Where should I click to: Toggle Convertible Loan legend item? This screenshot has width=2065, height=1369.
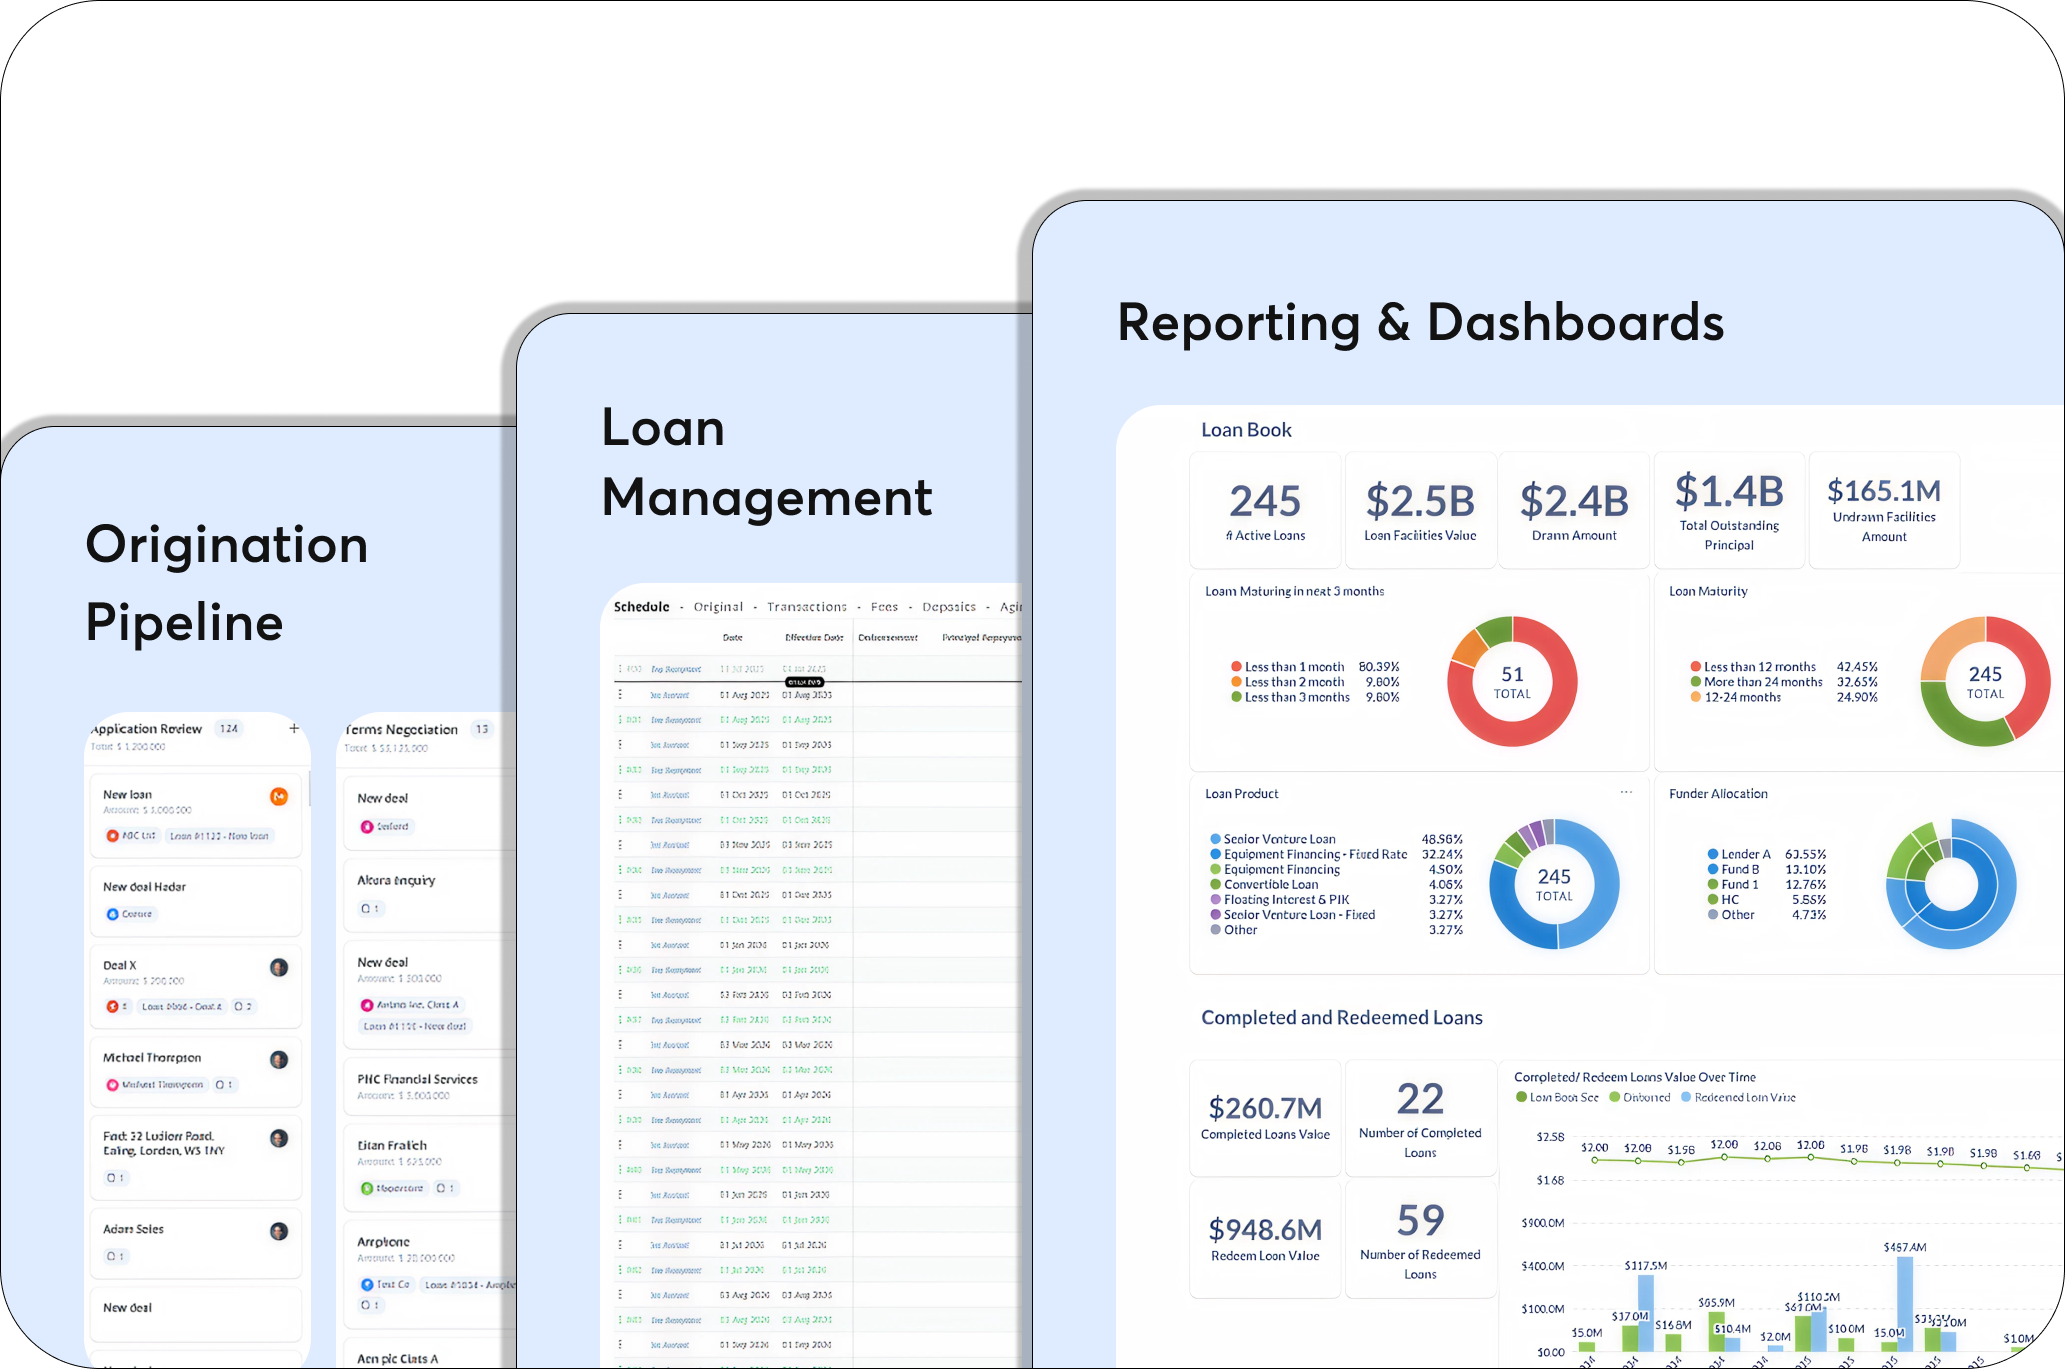point(1264,884)
